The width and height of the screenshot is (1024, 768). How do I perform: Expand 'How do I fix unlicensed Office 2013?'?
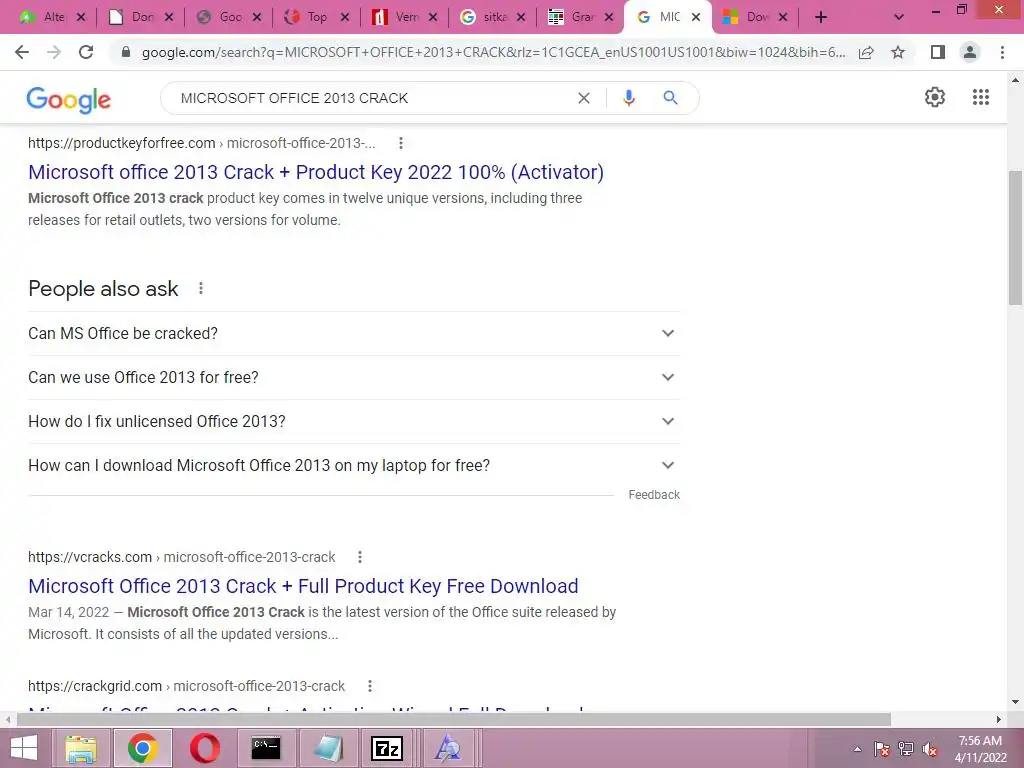(x=354, y=422)
